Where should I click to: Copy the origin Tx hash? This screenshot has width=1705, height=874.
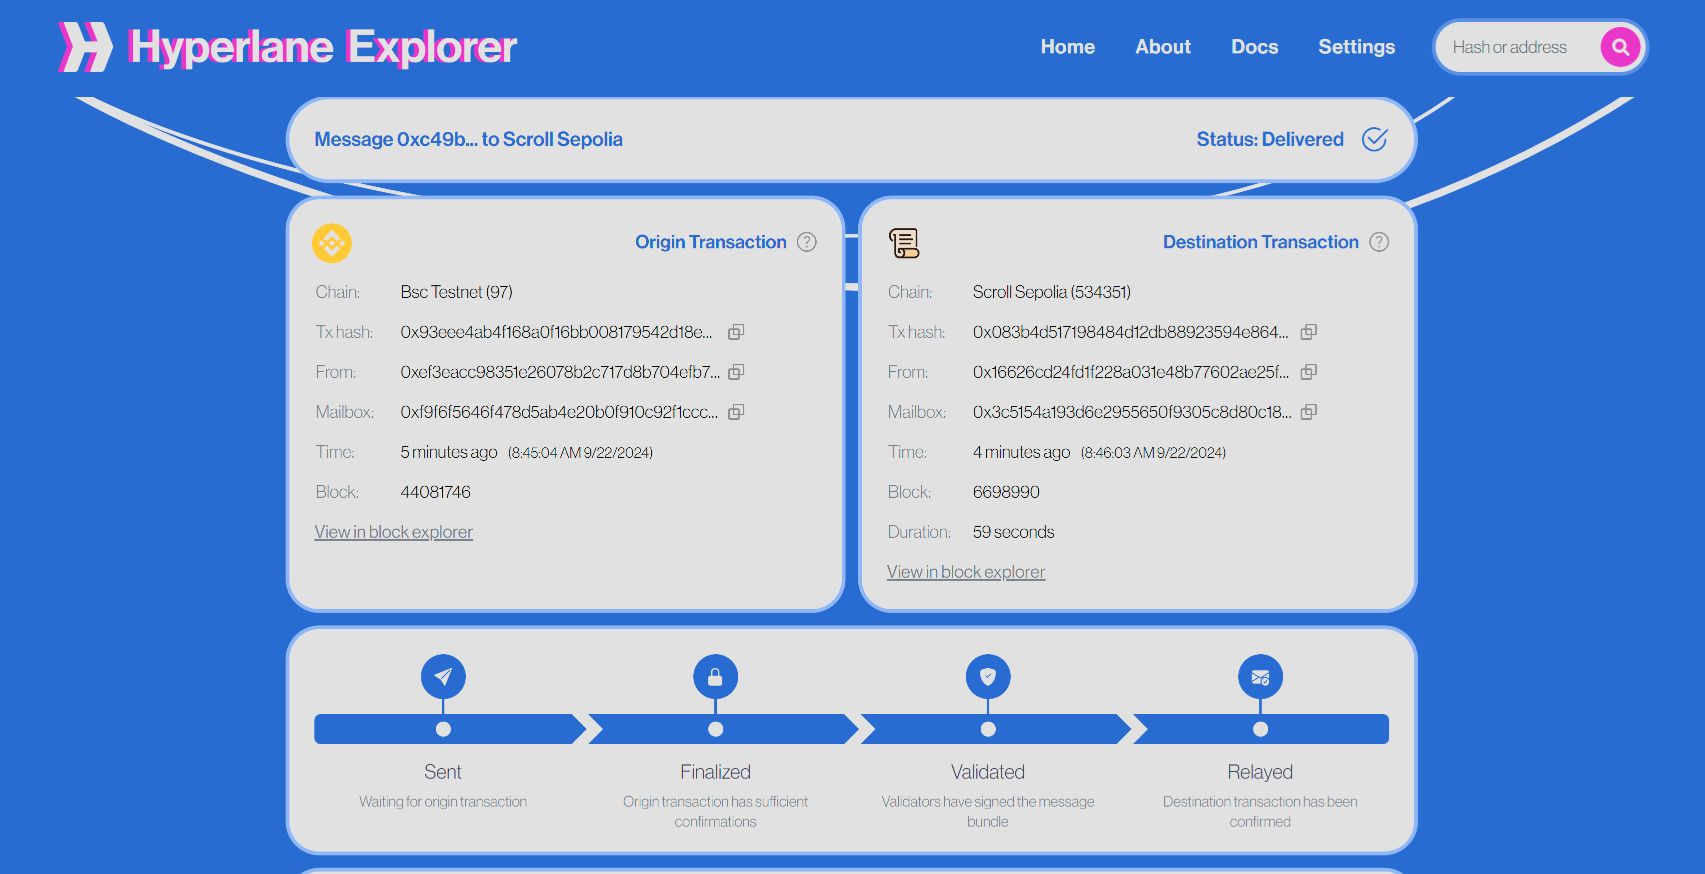(x=736, y=332)
